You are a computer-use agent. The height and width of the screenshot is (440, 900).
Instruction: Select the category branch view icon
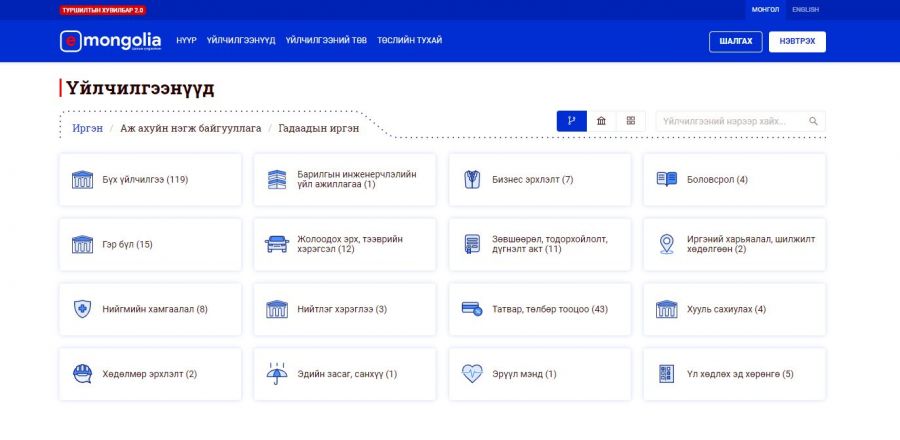pos(572,121)
